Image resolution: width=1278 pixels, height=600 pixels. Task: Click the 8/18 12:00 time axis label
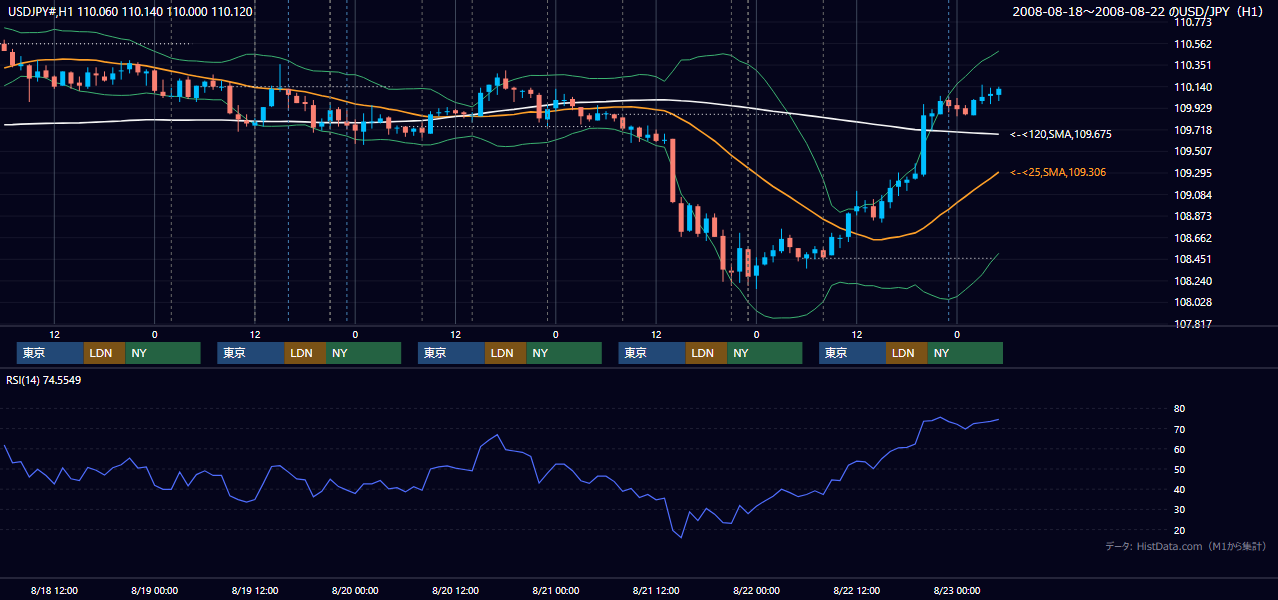pyautogui.click(x=54, y=590)
